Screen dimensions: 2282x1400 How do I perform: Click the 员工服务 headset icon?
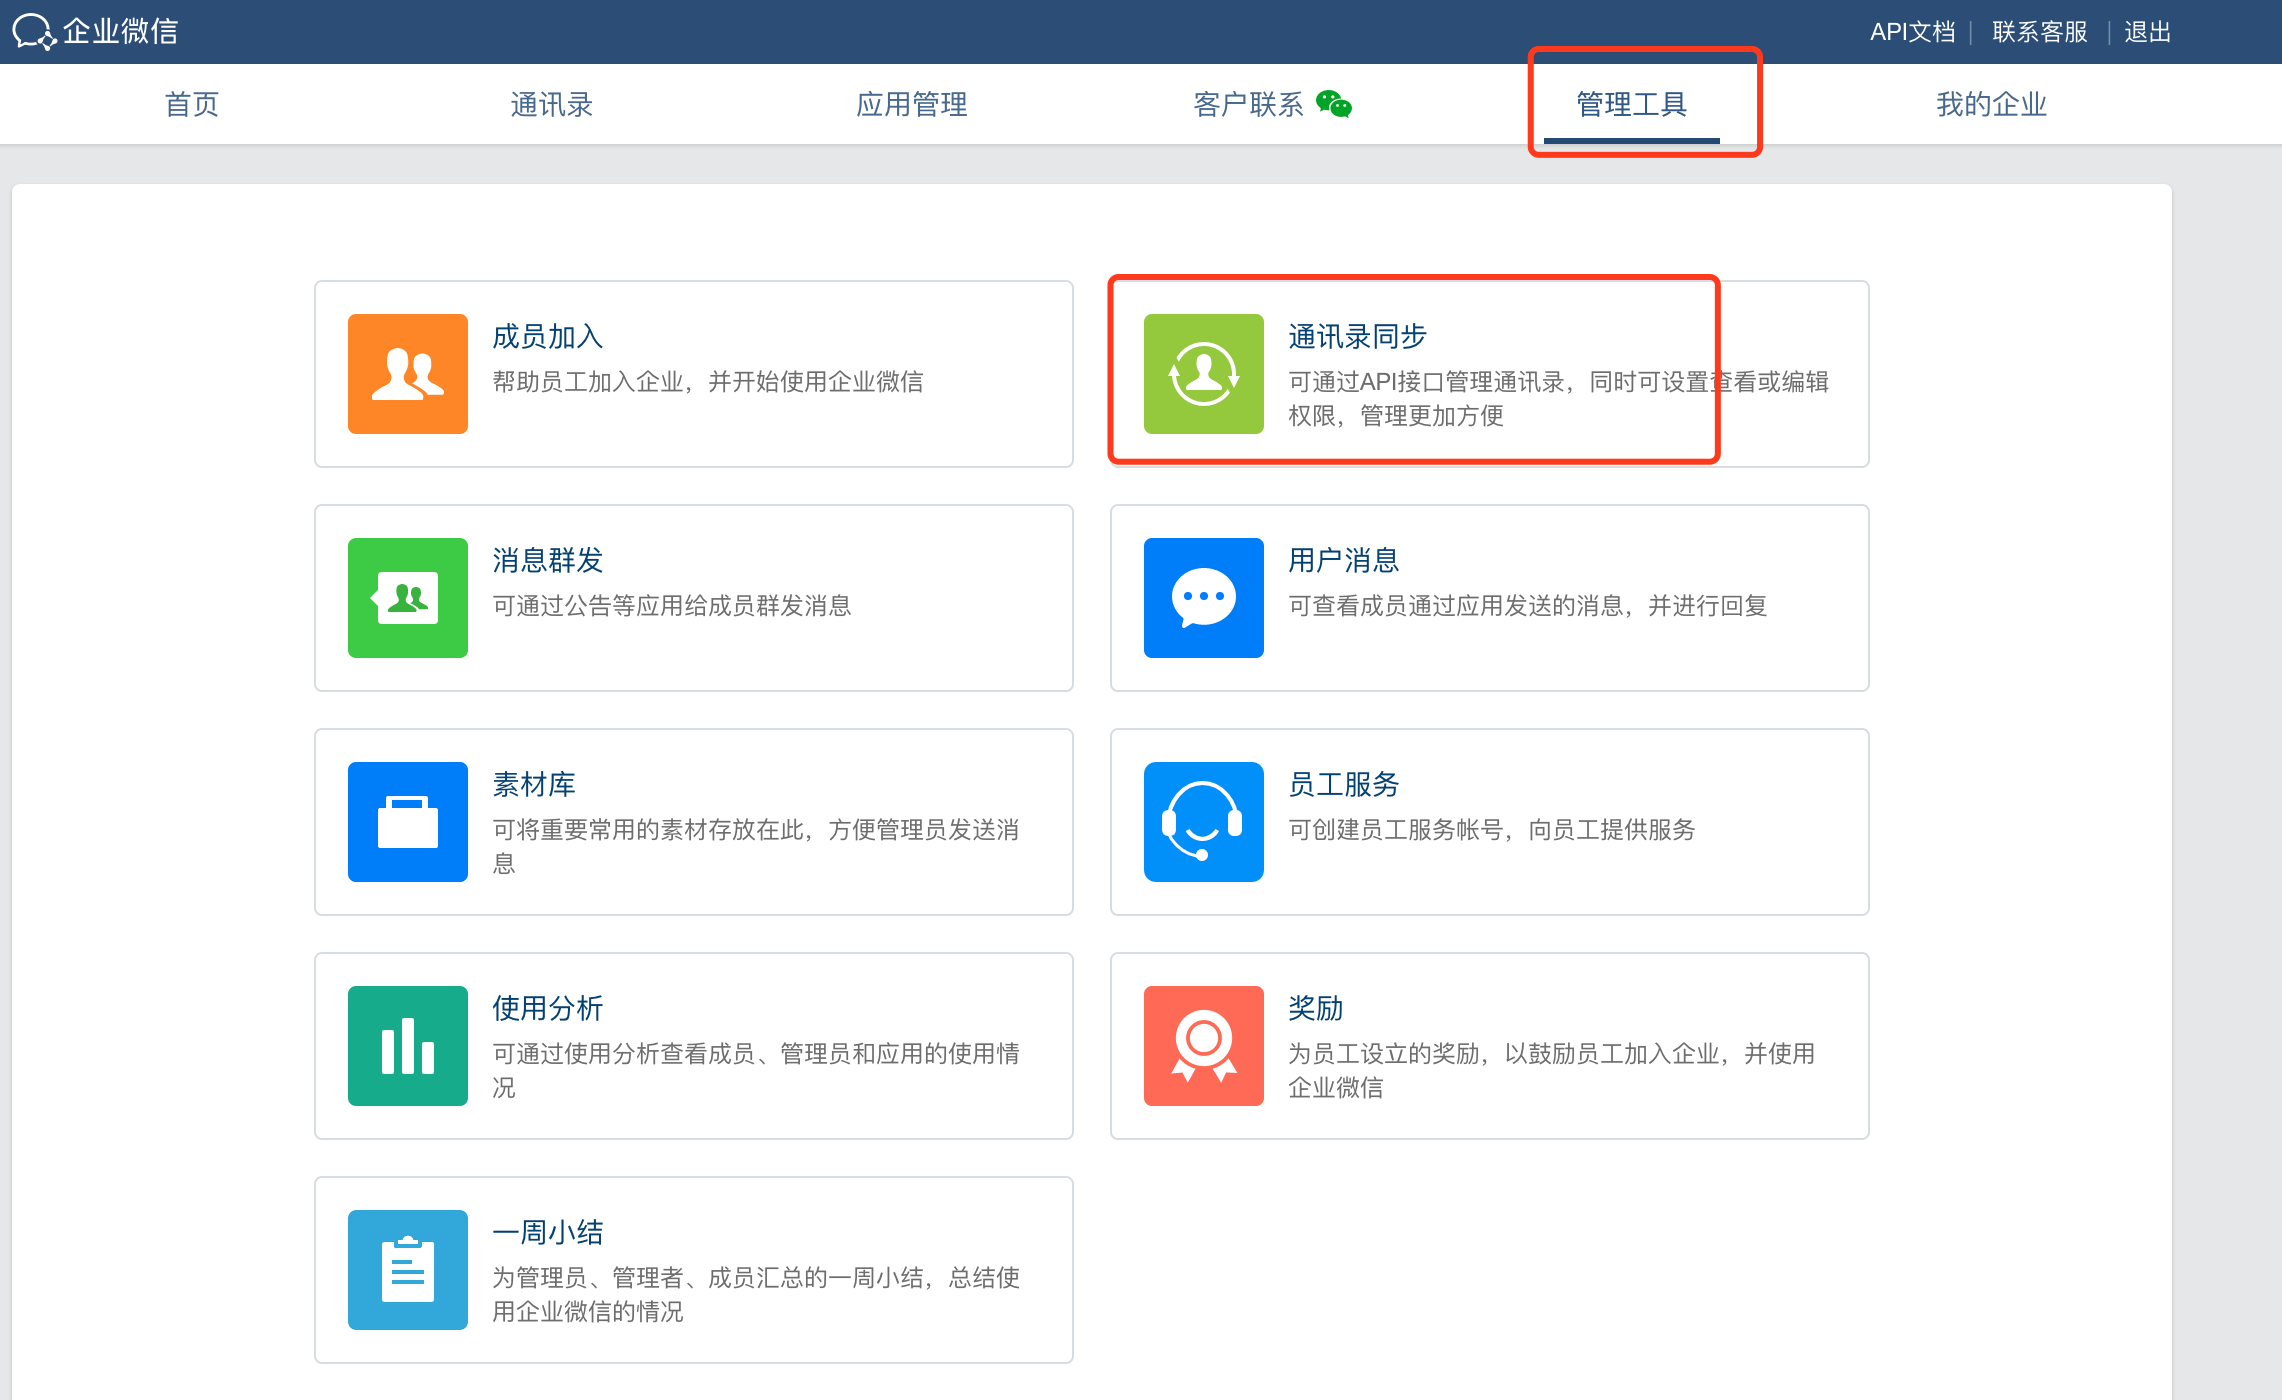pos(1204,822)
